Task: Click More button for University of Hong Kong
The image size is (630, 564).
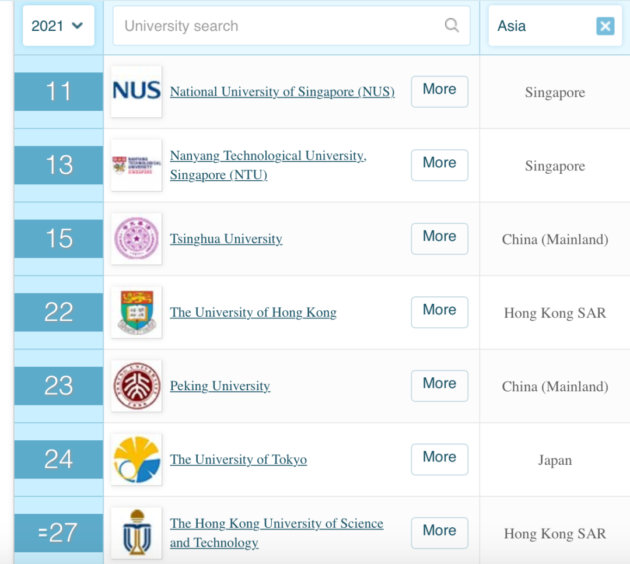Action: (x=440, y=312)
